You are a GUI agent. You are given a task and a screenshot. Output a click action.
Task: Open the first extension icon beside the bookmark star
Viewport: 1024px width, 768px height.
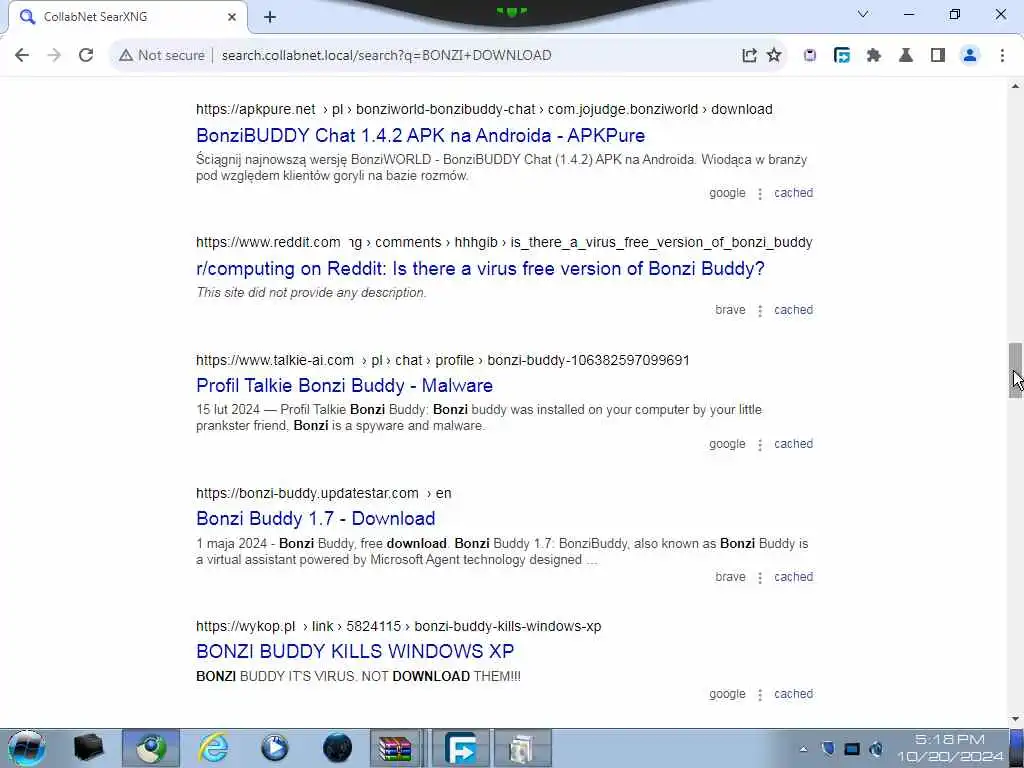point(810,56)
